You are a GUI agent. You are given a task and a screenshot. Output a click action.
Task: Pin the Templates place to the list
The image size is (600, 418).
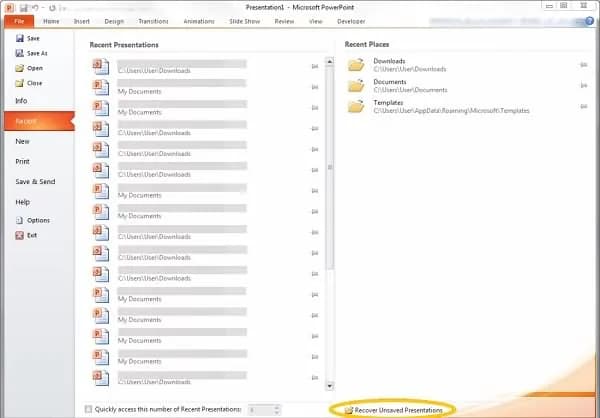(584, 106)
